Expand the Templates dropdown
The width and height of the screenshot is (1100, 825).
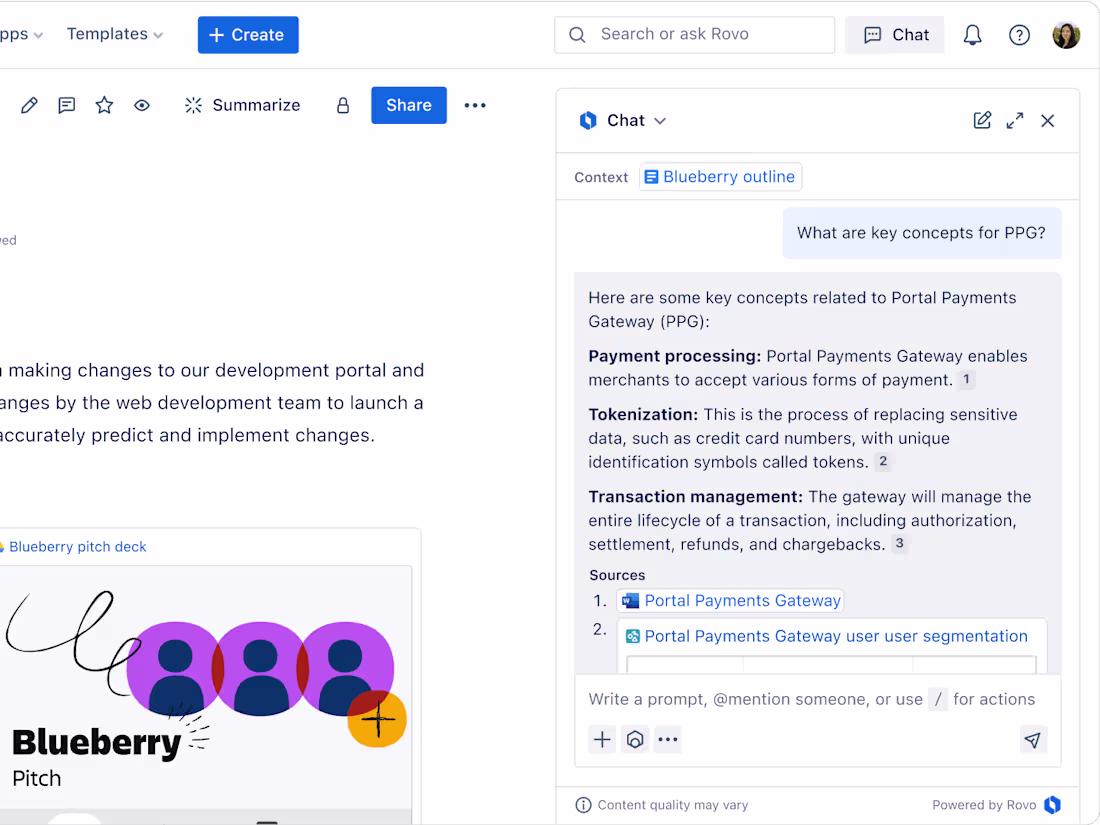114,33
